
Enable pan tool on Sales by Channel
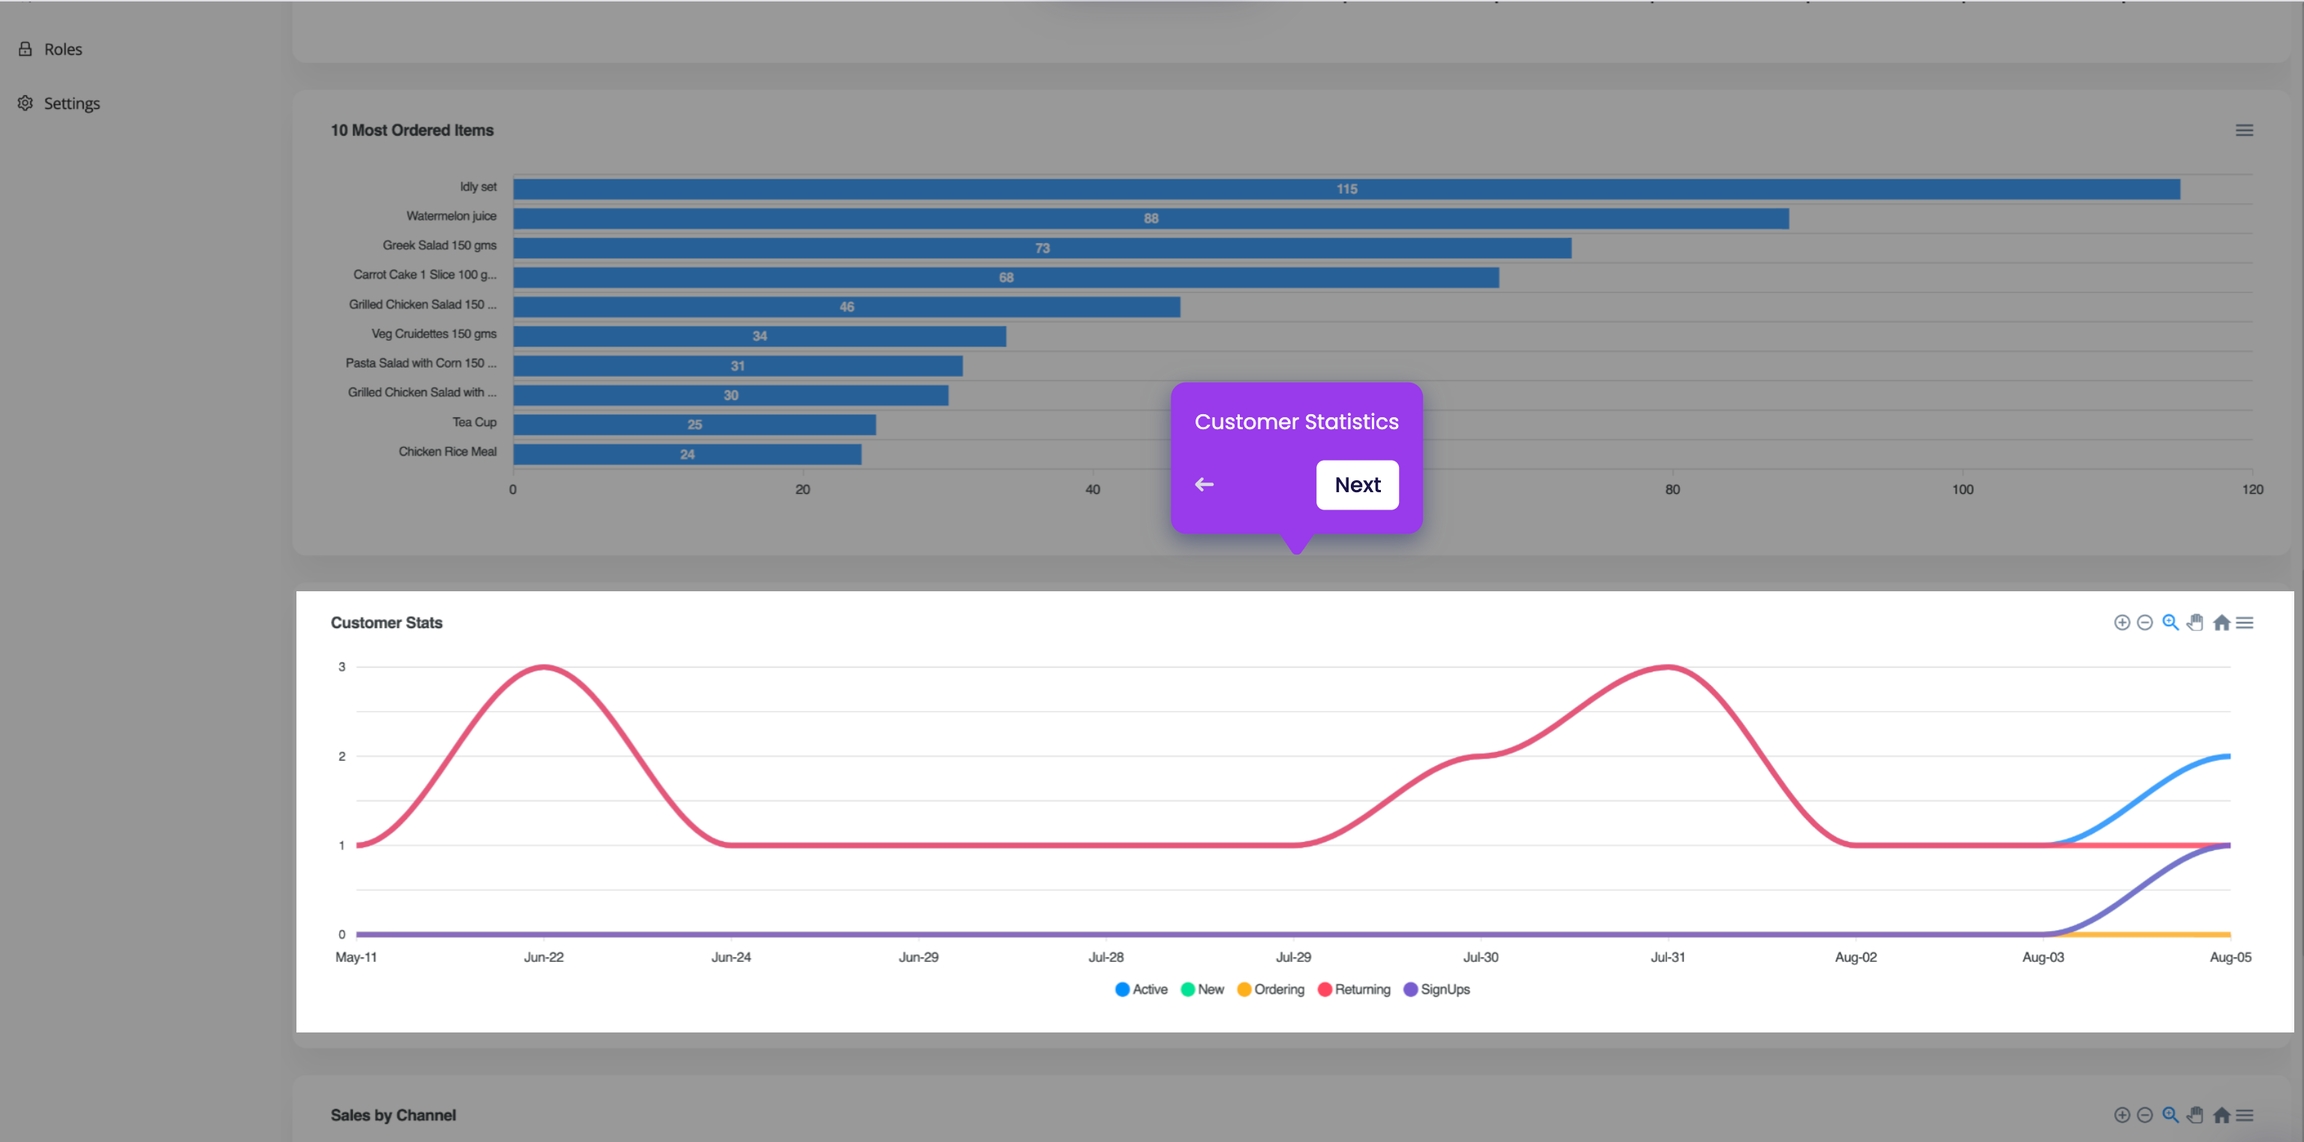2195,1115
